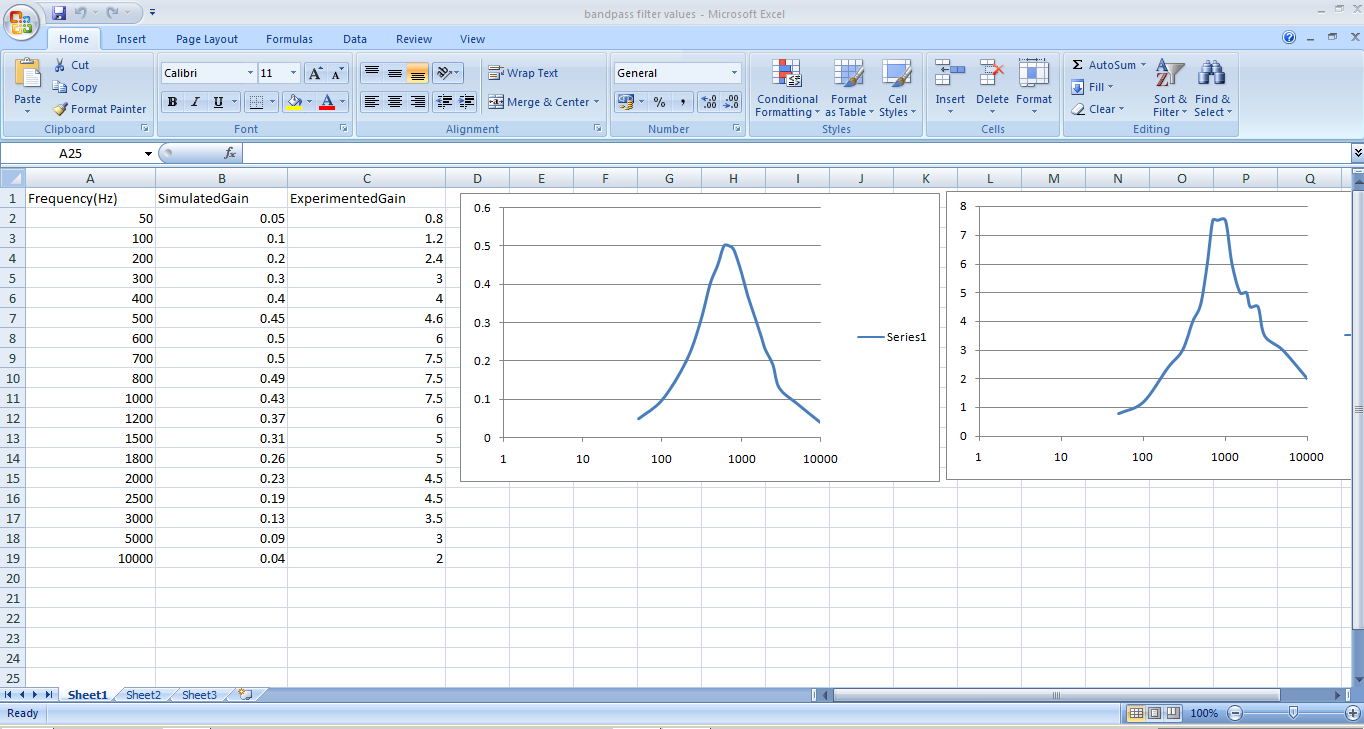Open Excel Help question mark icon
This screenshot has width=1364, height=729.
(1289, 38)
